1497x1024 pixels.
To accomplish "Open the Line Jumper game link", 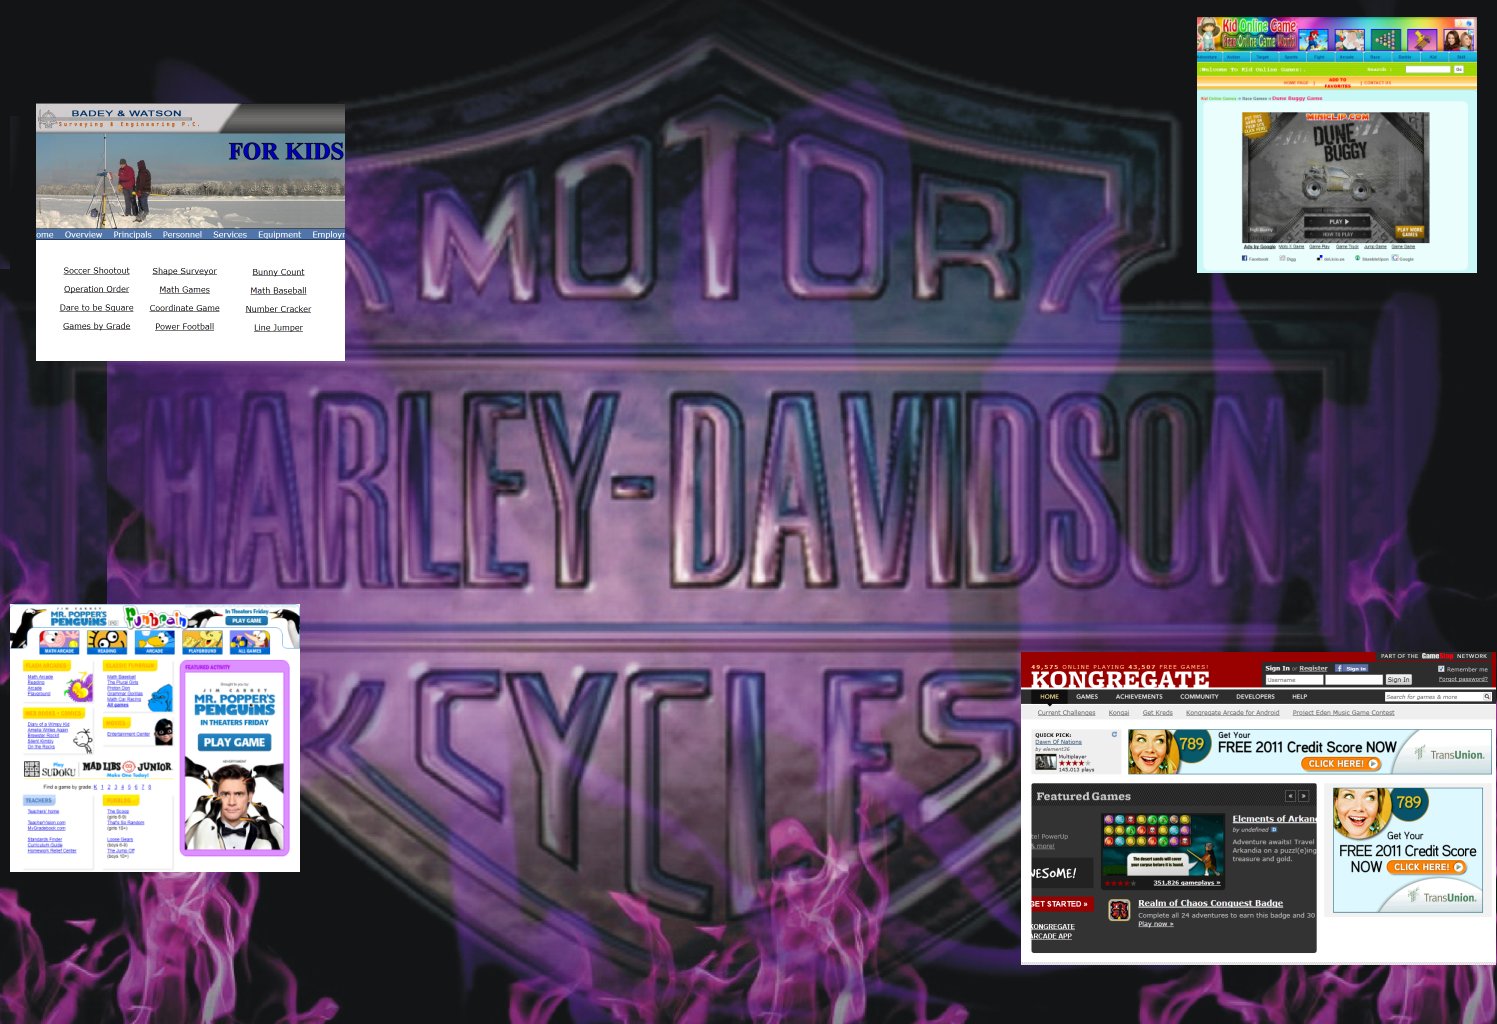I will [x=278, y=328].
